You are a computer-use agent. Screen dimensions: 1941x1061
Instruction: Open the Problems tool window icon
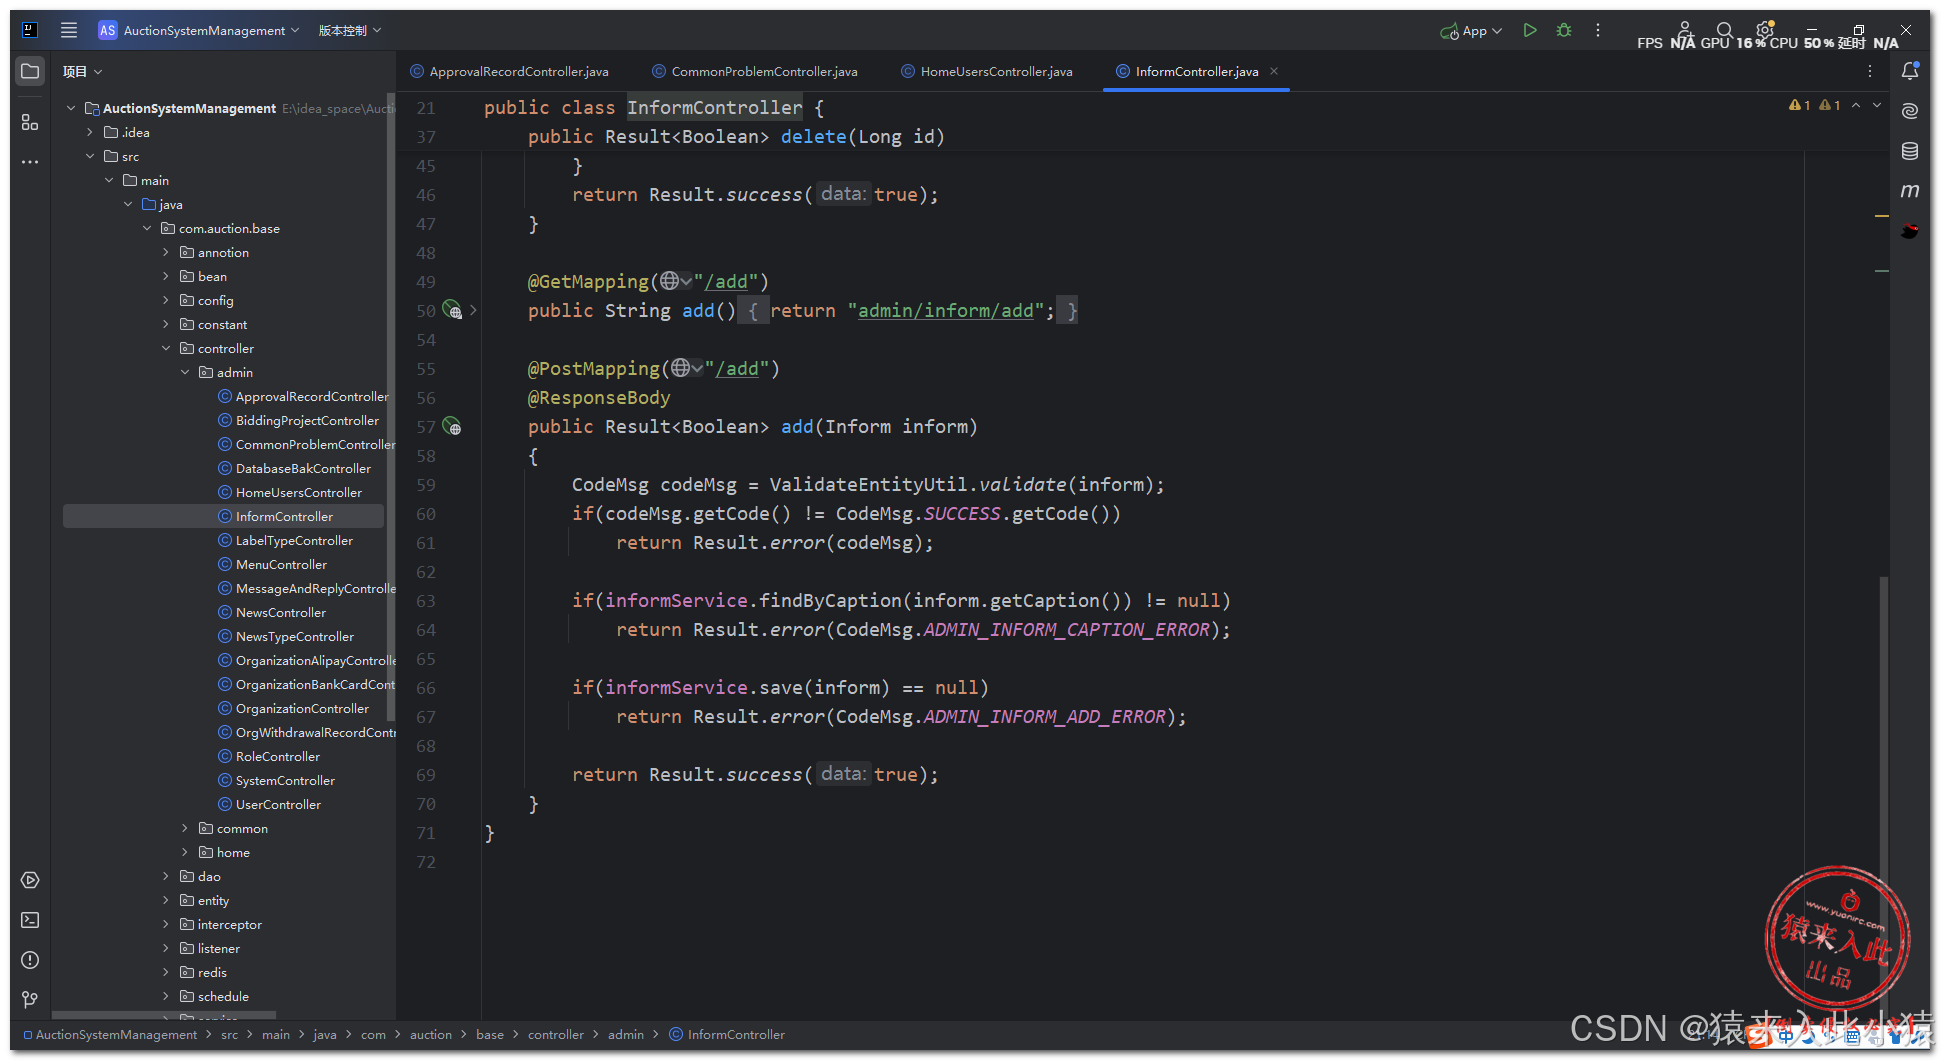(x=30, y=960)
